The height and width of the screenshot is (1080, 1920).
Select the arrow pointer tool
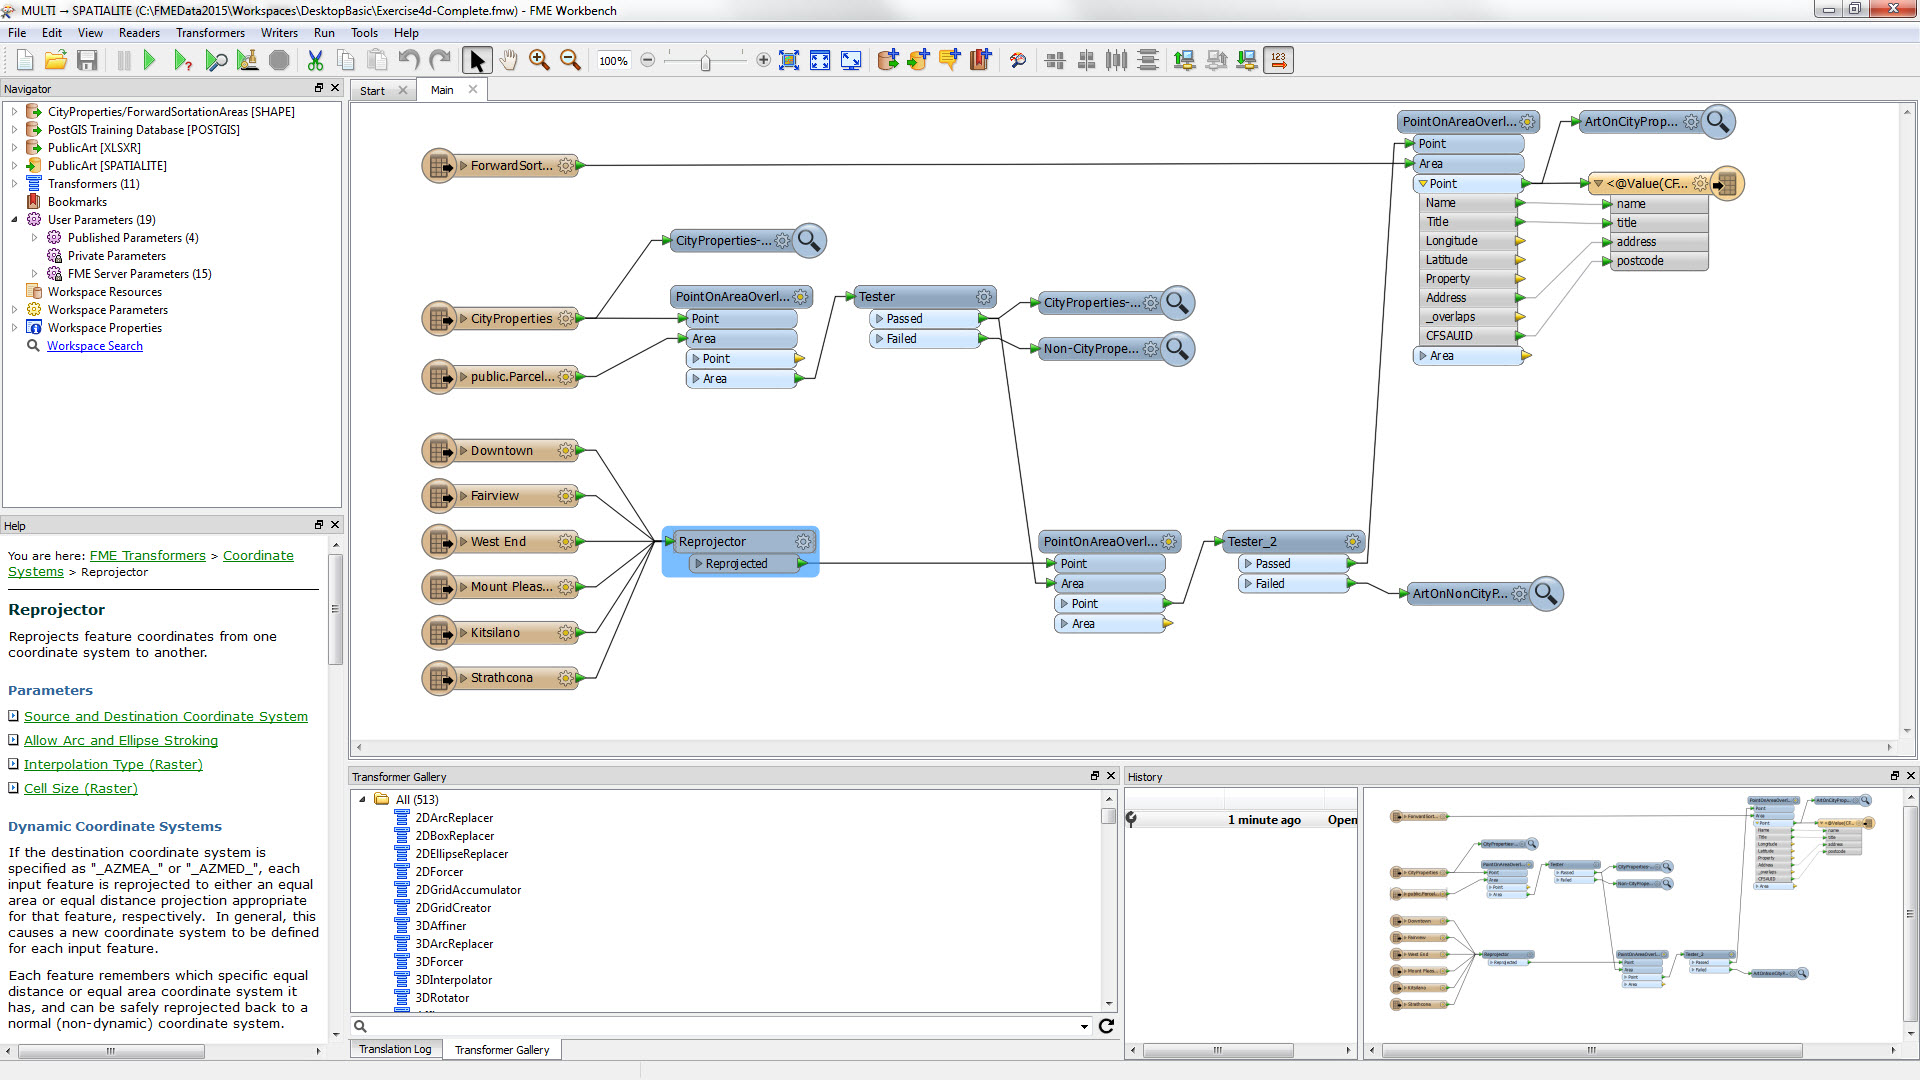pos(477,61)
